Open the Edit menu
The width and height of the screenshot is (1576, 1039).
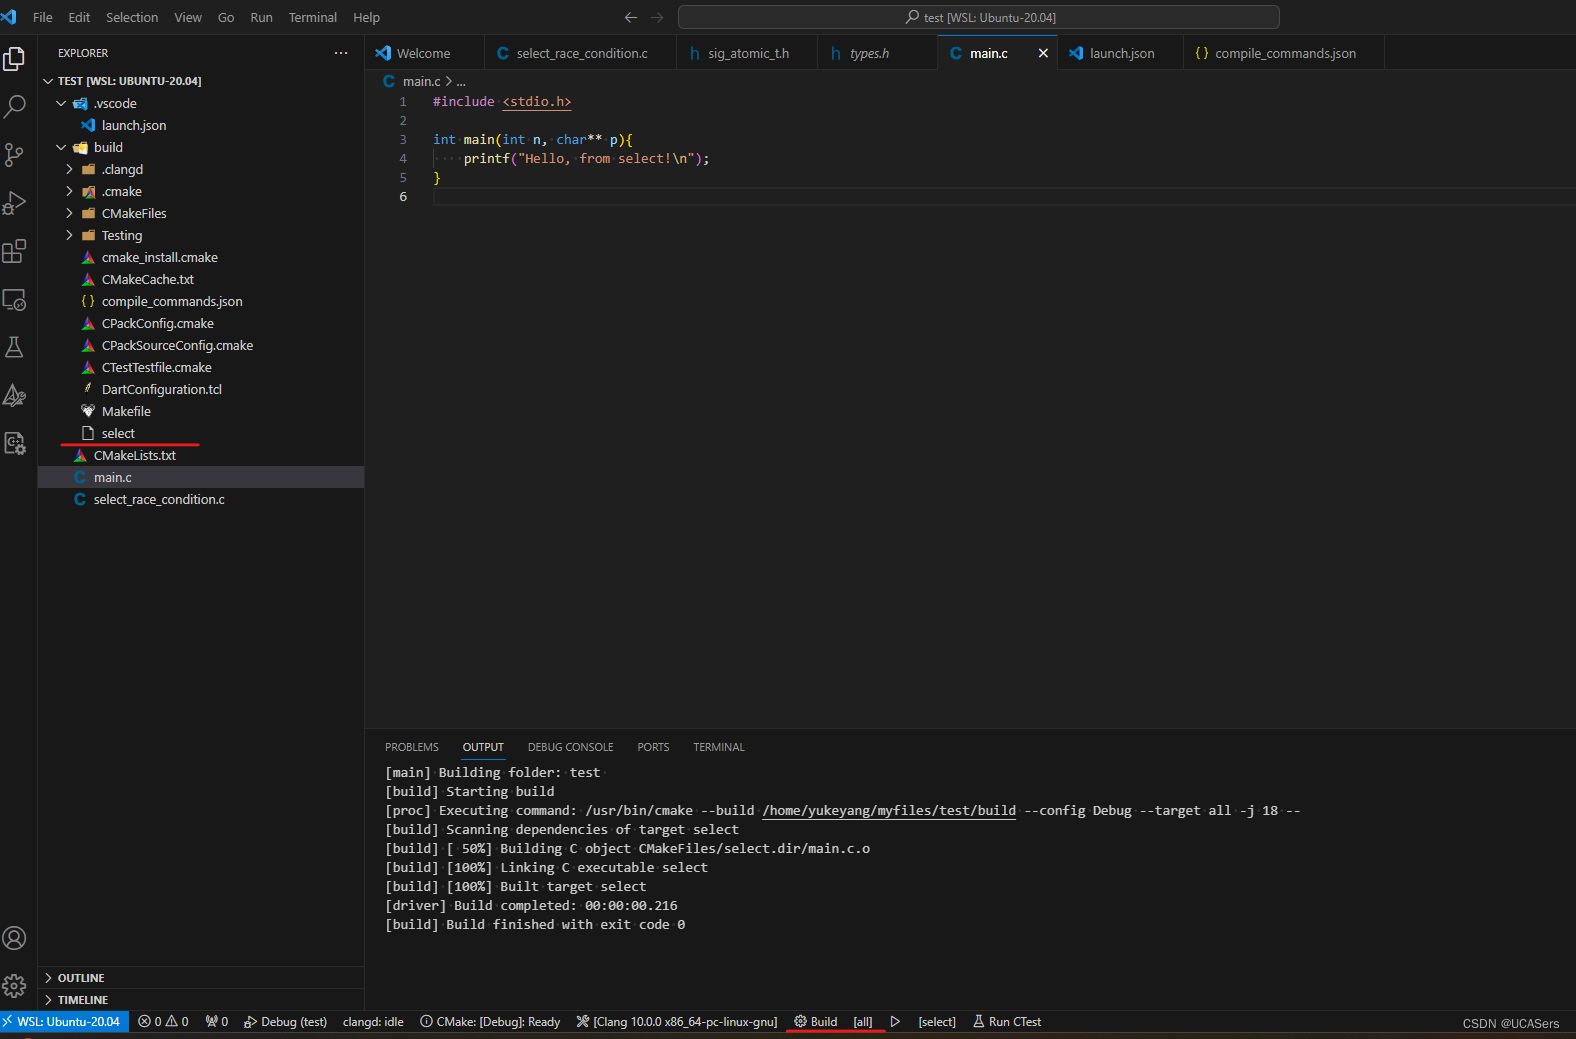(79, 17)
